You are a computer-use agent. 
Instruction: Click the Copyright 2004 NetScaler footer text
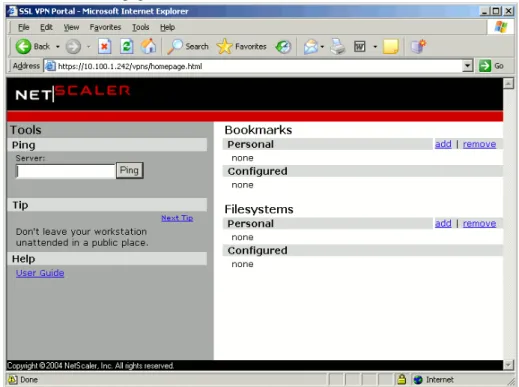[x=90, y=366]
